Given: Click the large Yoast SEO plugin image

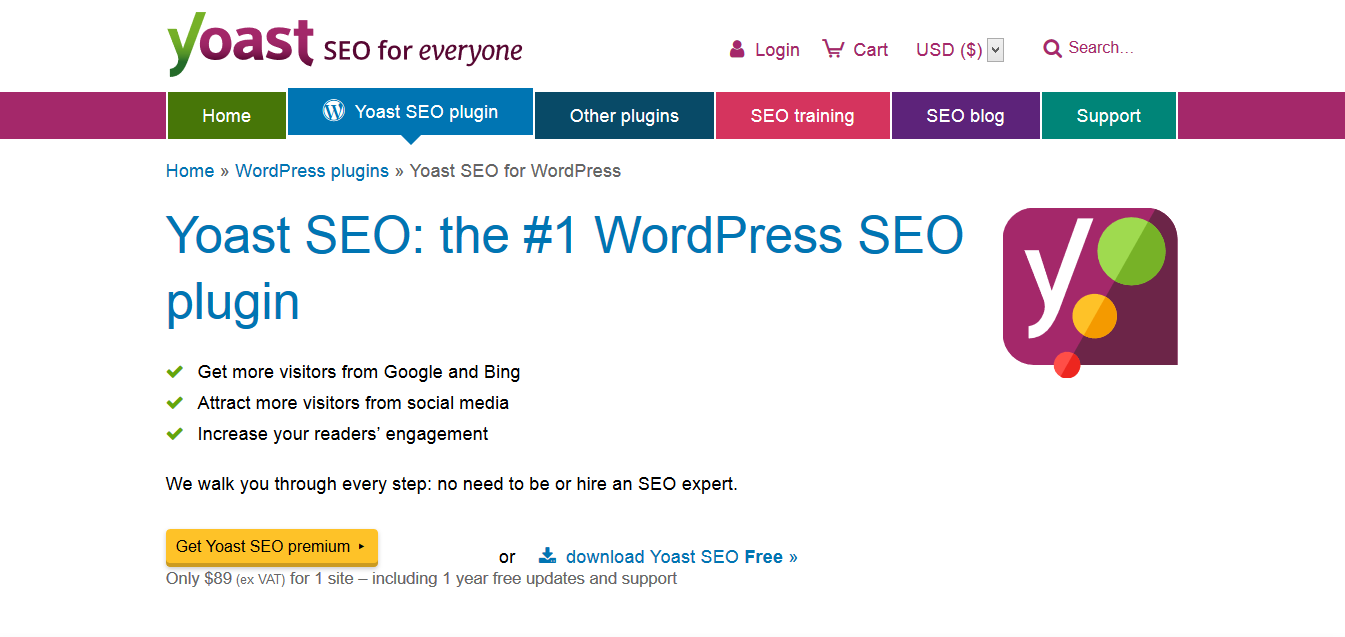Looking at the screenshot, I should click(1090, 292).
